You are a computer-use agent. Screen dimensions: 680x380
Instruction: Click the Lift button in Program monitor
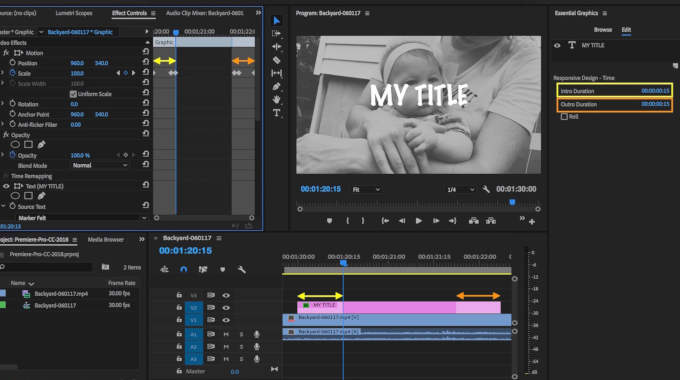click(x=474, y=221)
